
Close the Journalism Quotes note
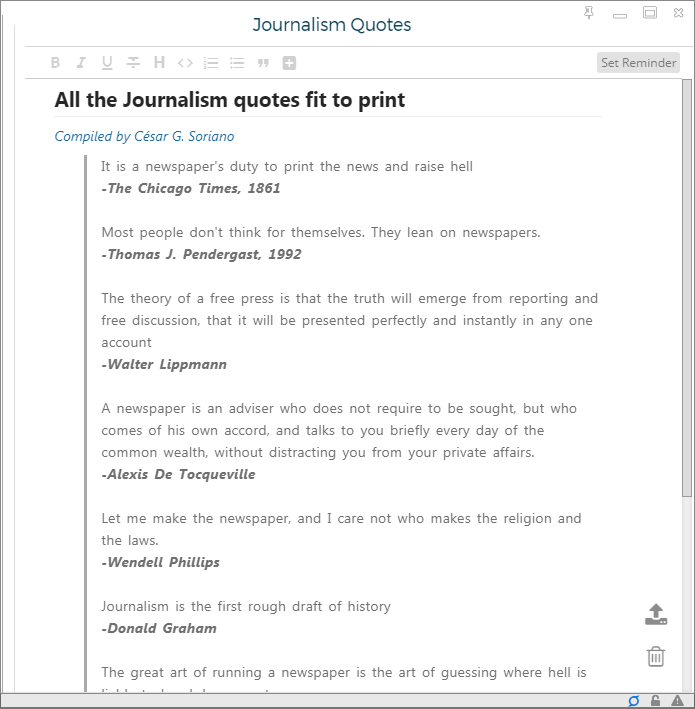(x=678, y=13)
